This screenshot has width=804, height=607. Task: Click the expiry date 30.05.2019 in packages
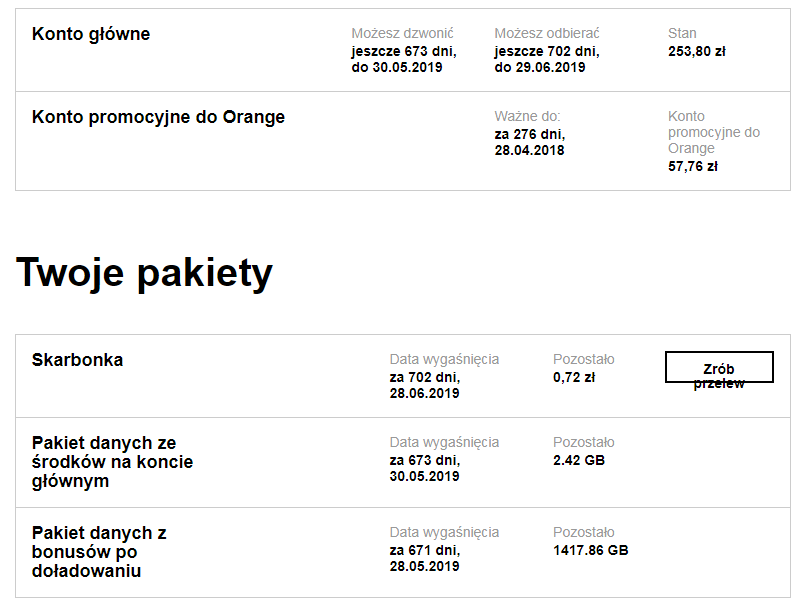[424, 476]
